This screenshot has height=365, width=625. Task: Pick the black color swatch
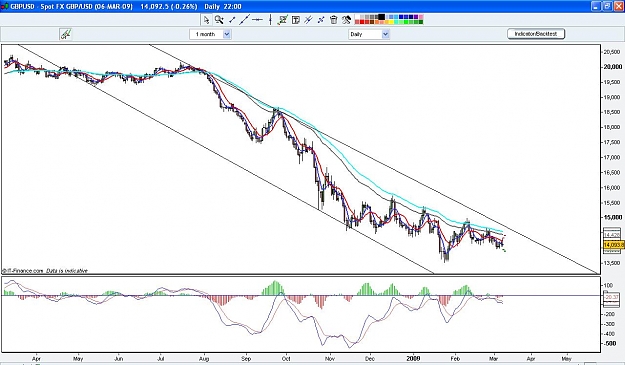(x=381, y=17)
